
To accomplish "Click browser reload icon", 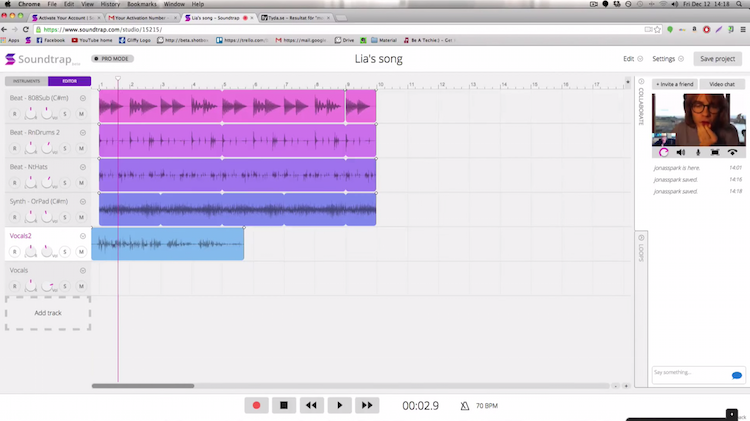I will coord(26,29).
